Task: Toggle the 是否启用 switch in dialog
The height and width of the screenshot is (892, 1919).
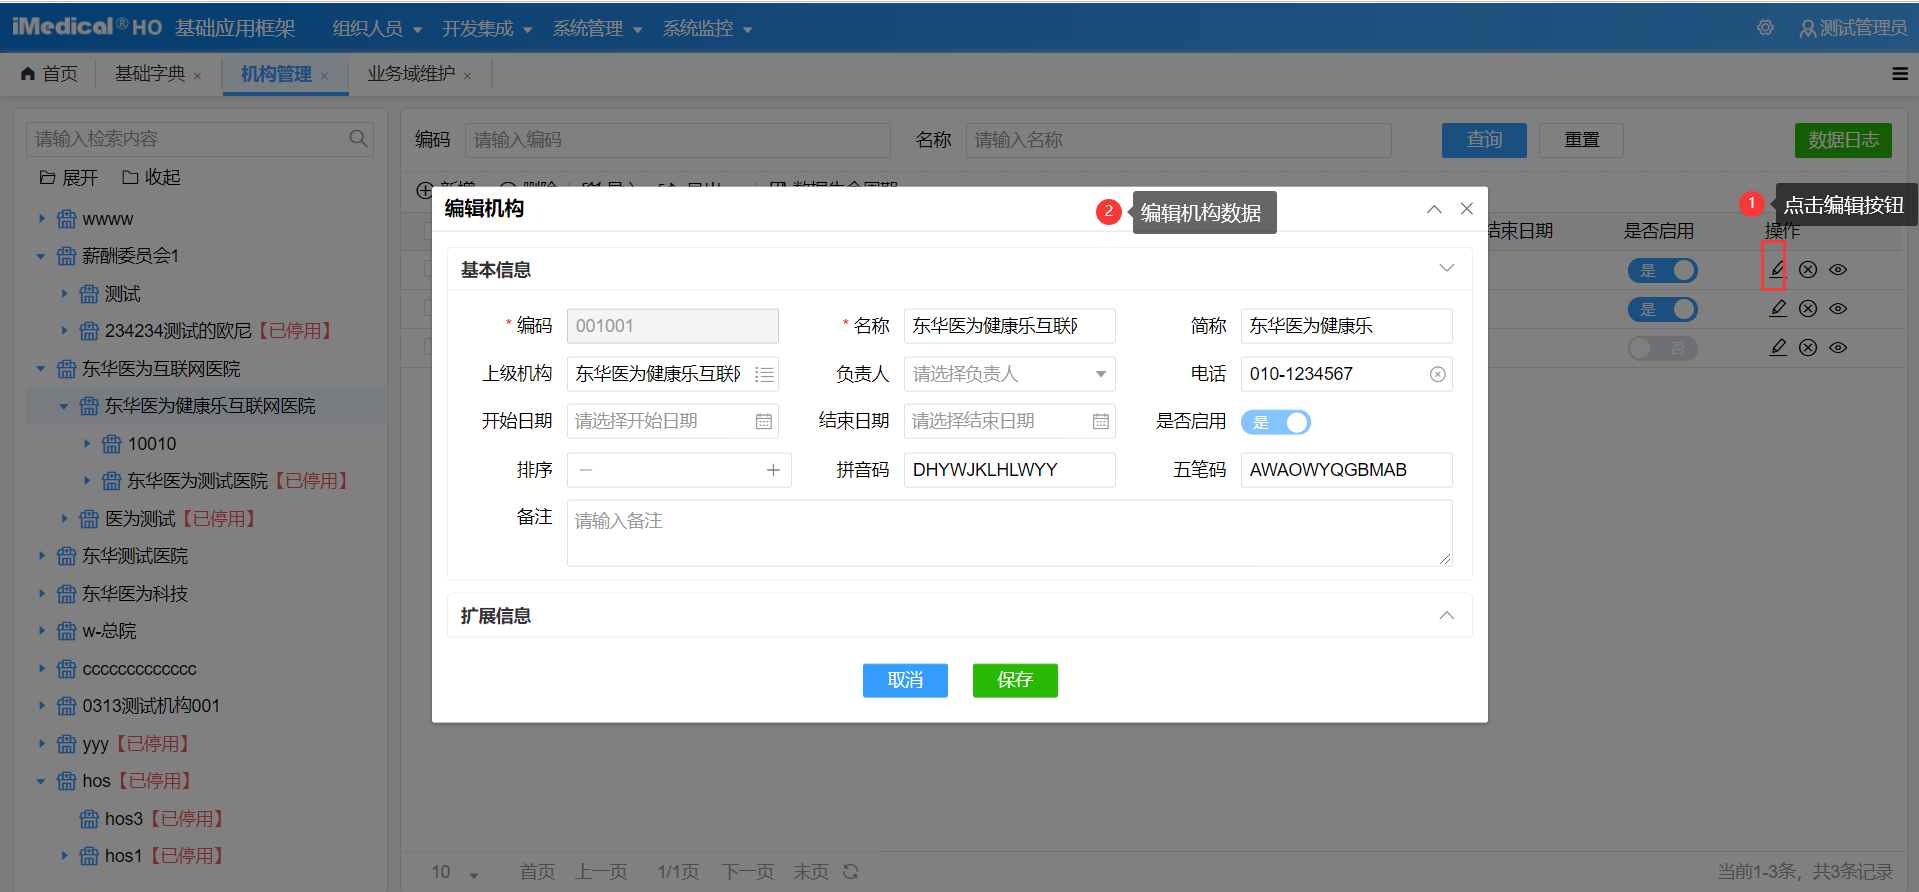Action: click(x=1276, y=422)
